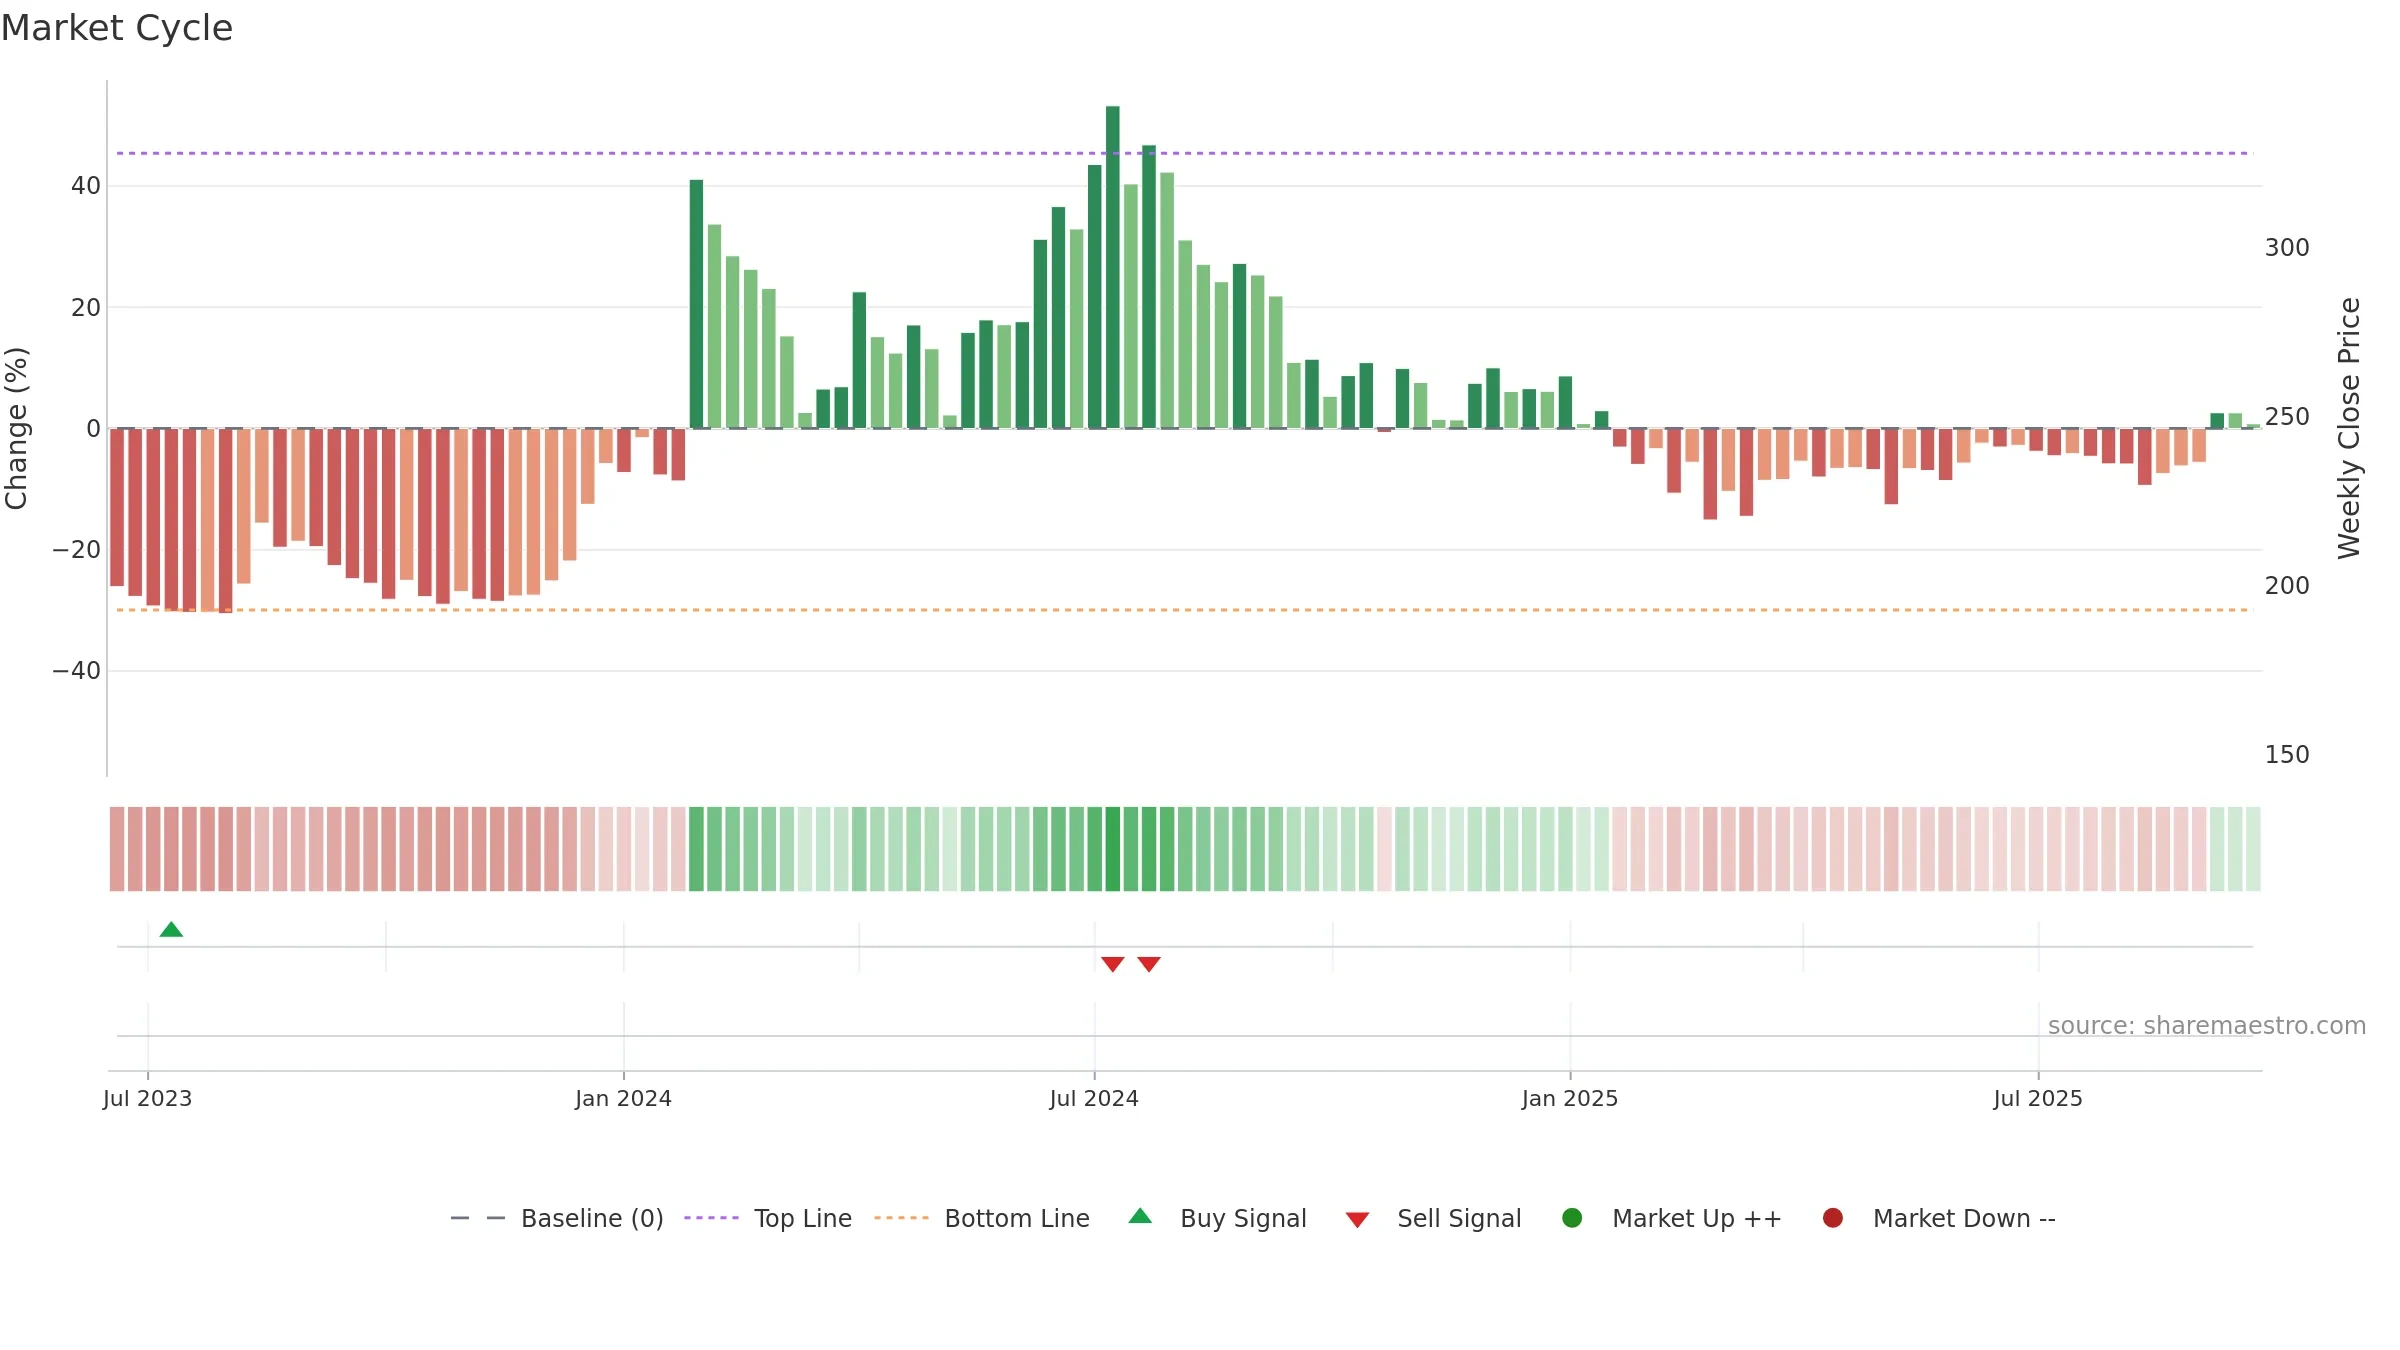Click the 250 tick on the right axis
Image resolution: width=2400 pixels, height=1350 pixels.
point(2287,417)
